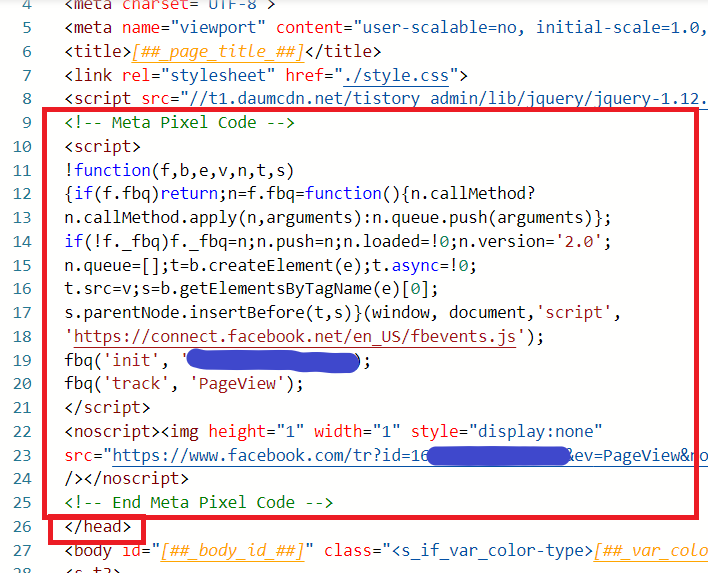Screen dimensions: 708x573
Task: Click line number 23 in the gutter
Action: click(x=22, y=455)
